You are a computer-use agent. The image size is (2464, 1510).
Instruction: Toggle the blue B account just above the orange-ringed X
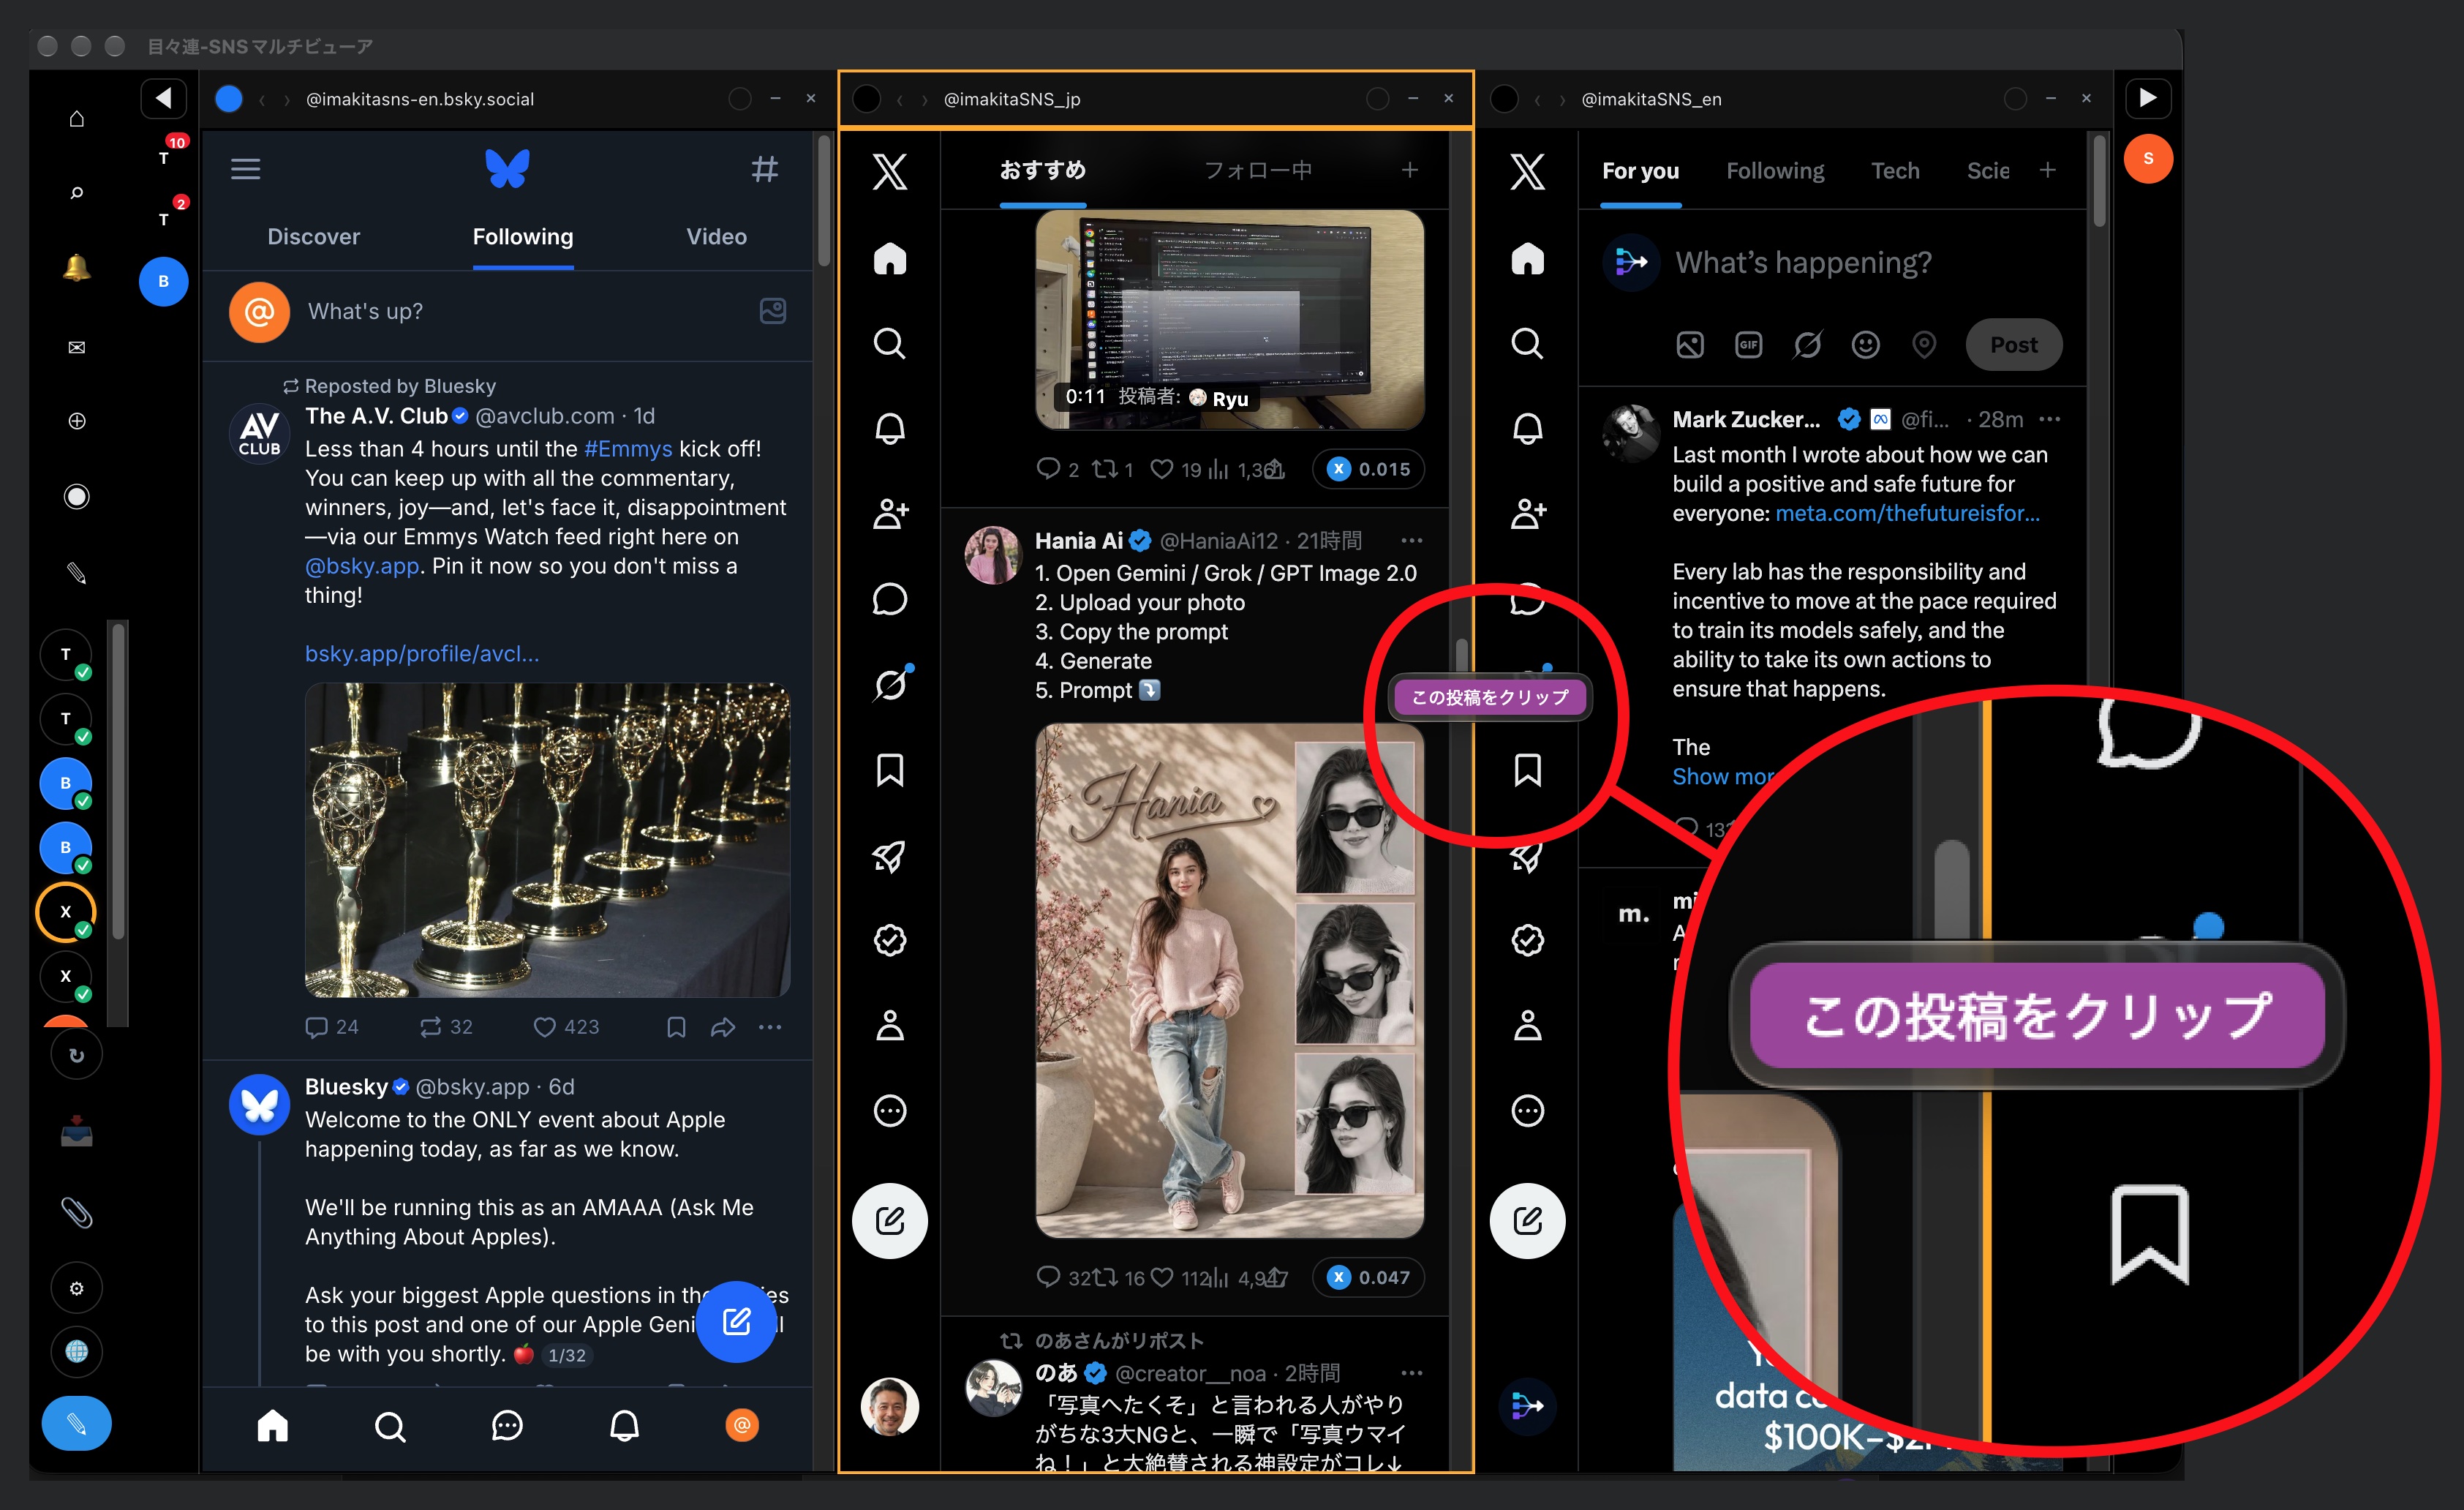(x=66, y=848)
